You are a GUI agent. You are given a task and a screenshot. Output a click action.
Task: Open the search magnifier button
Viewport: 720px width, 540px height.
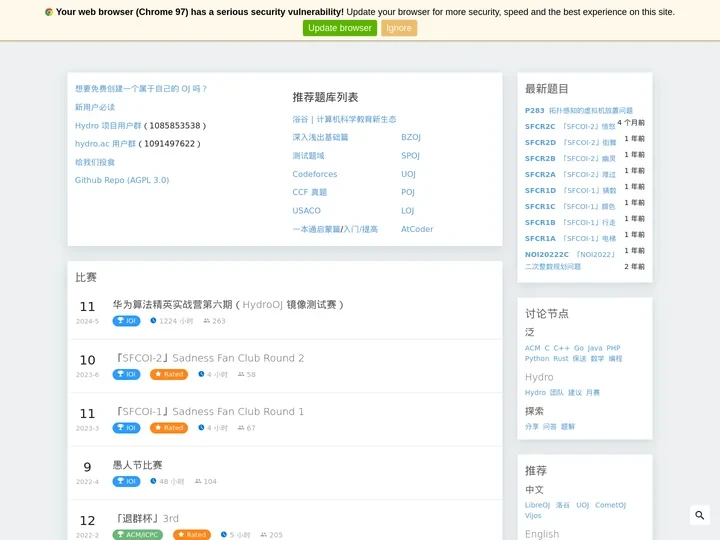pyautogui.click(x=700, y=515)
